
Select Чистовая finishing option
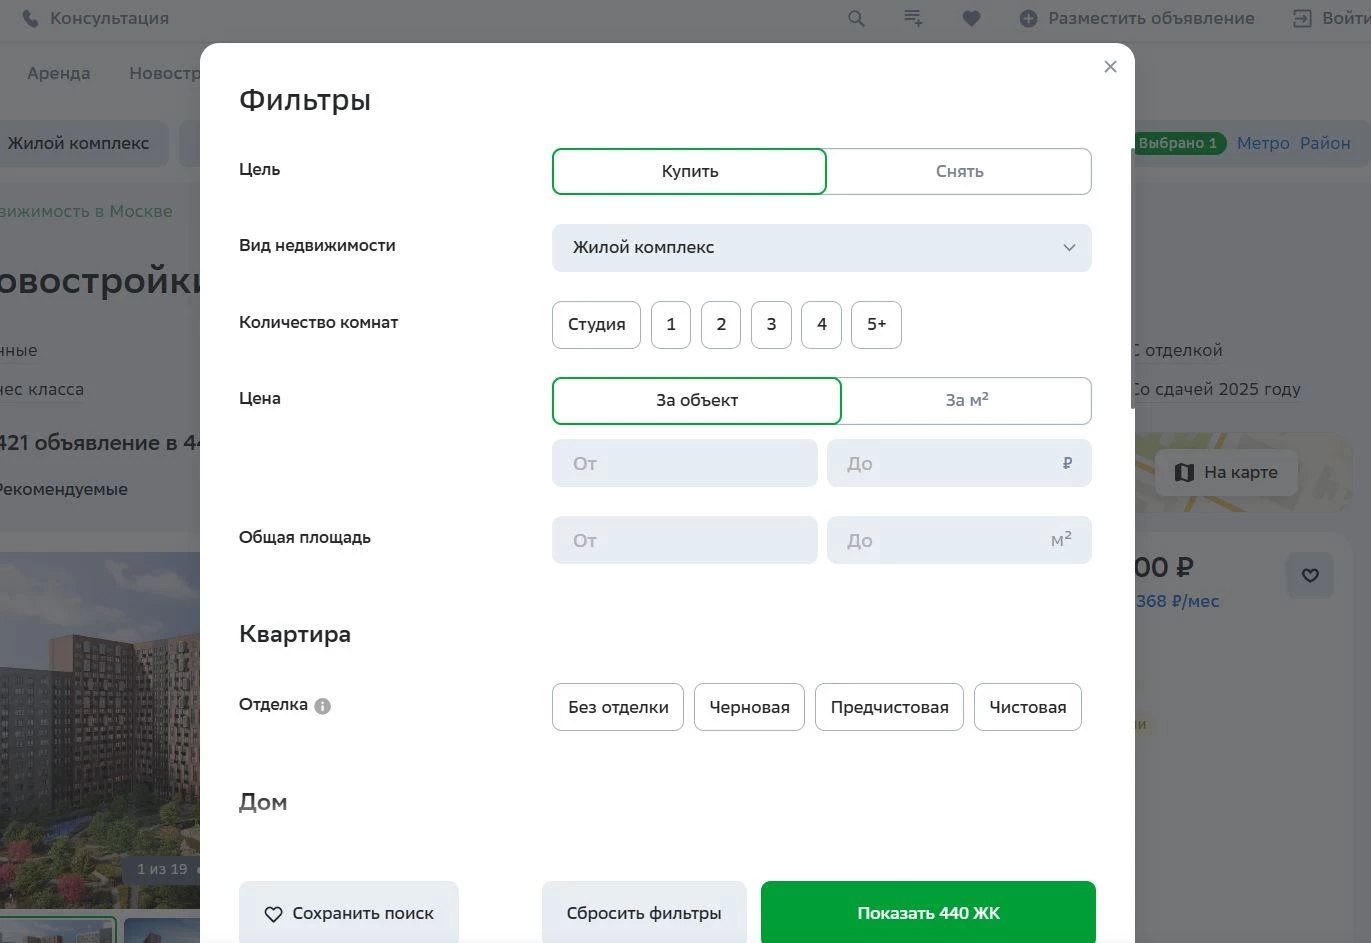click(x=1027, y=707)
